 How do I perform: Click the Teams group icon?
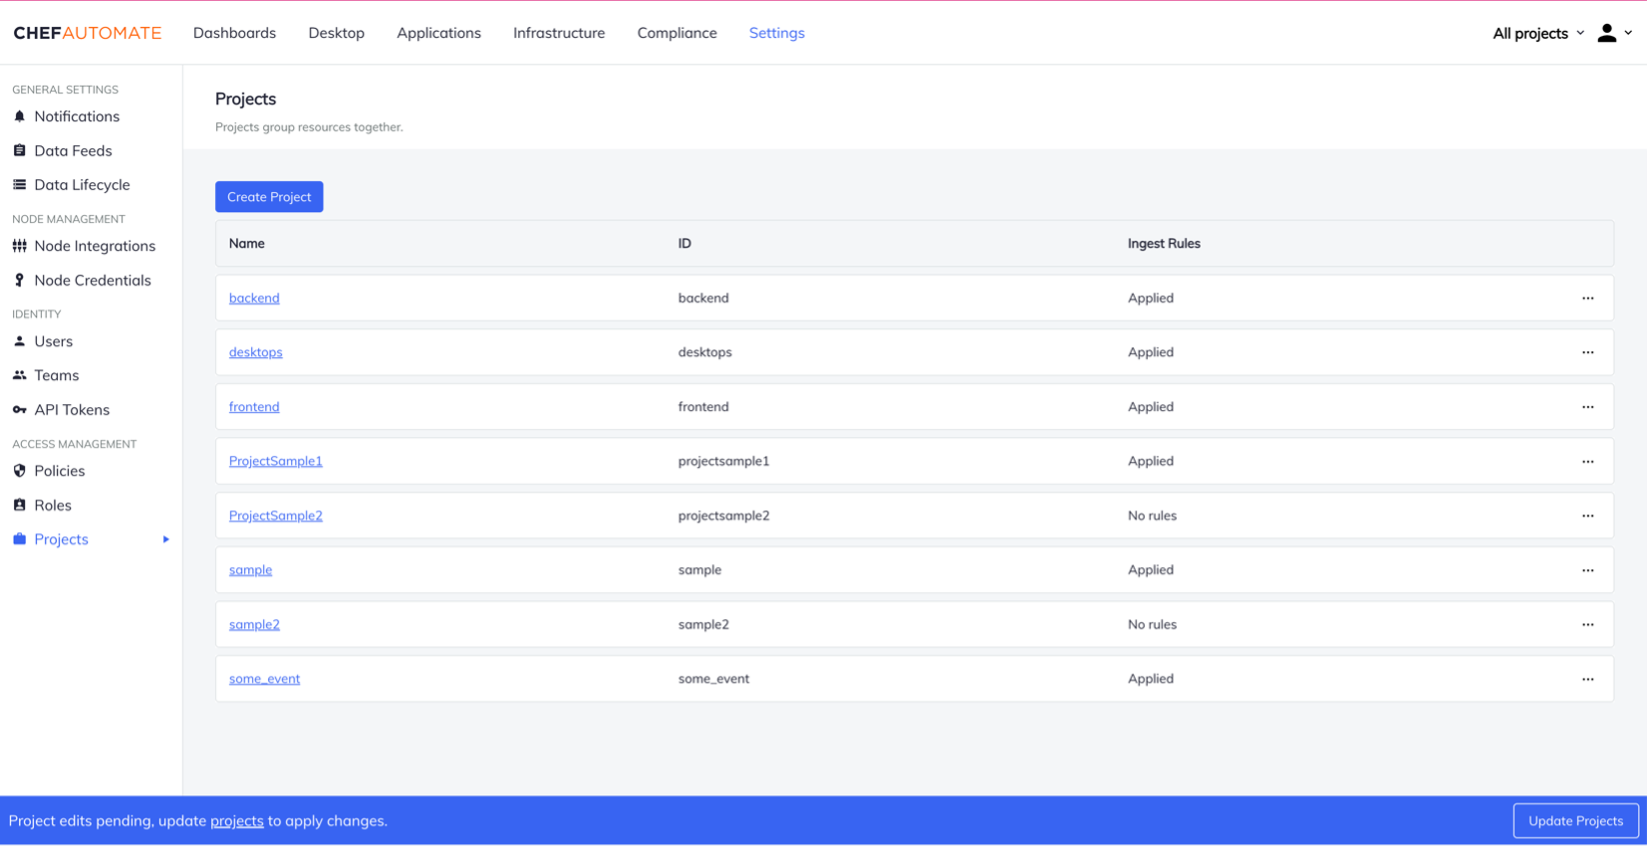[19, 376]
